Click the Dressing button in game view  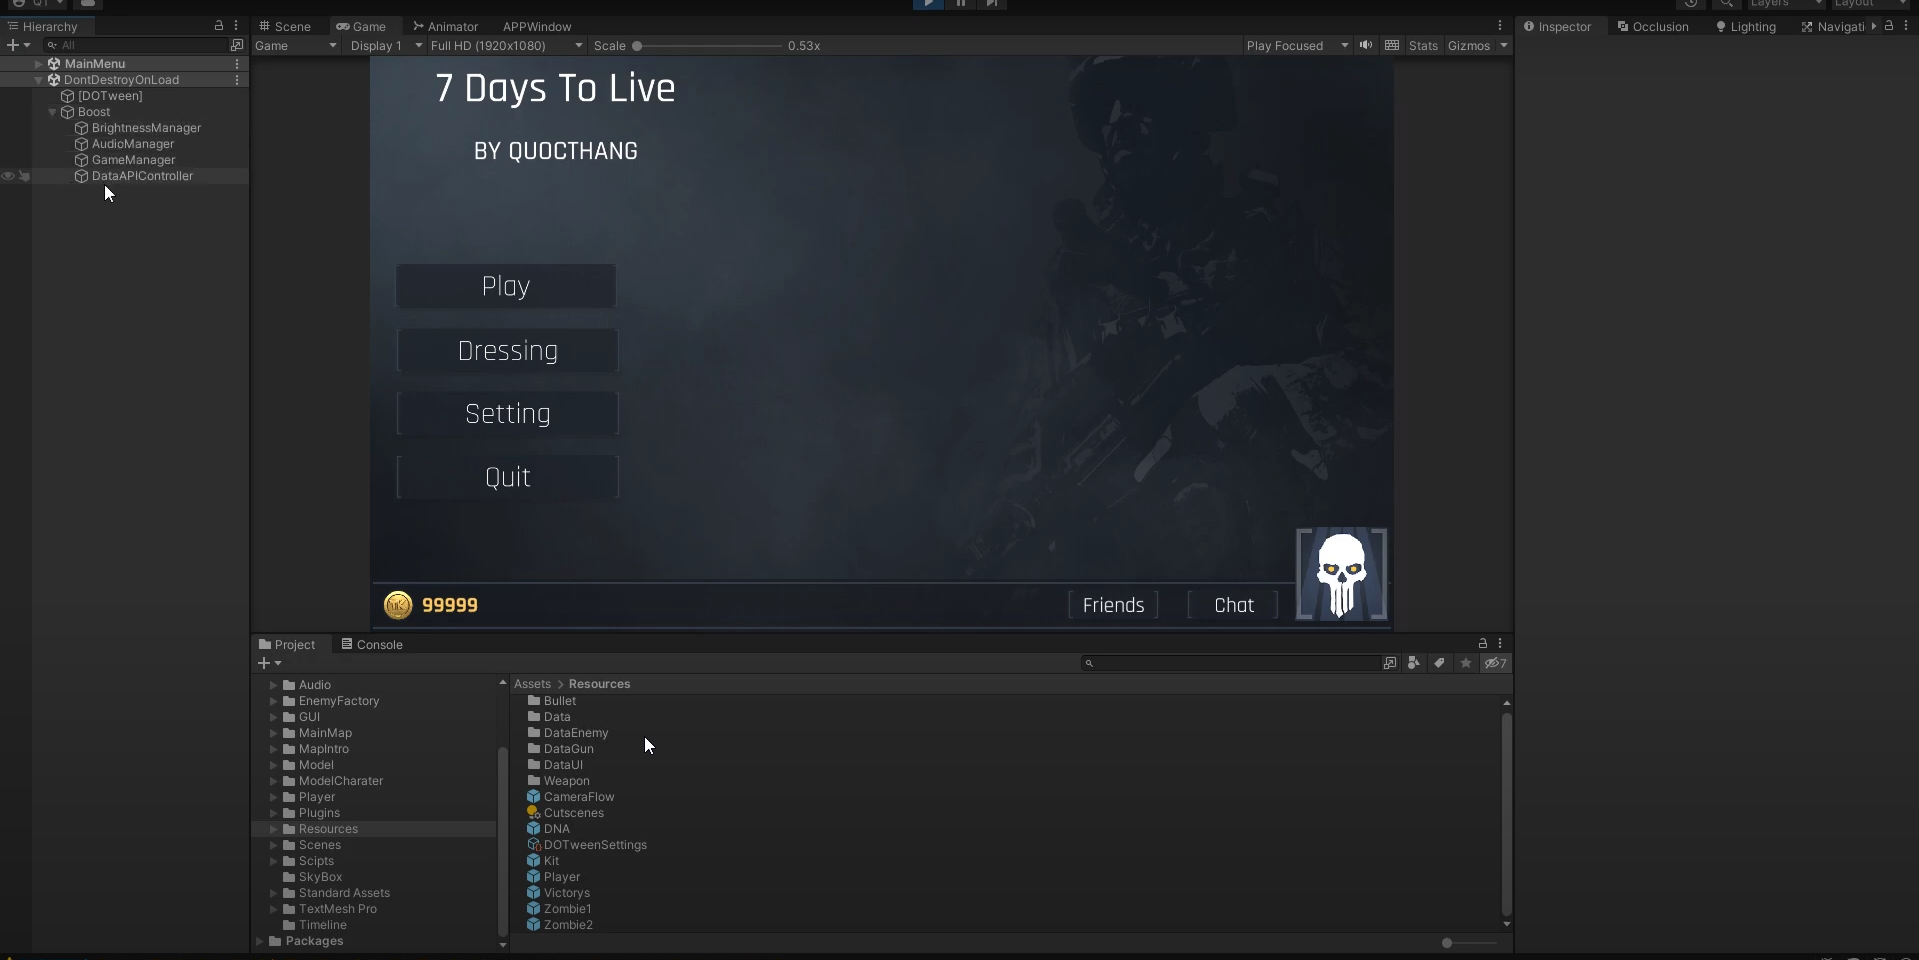(x=508, y=351)
